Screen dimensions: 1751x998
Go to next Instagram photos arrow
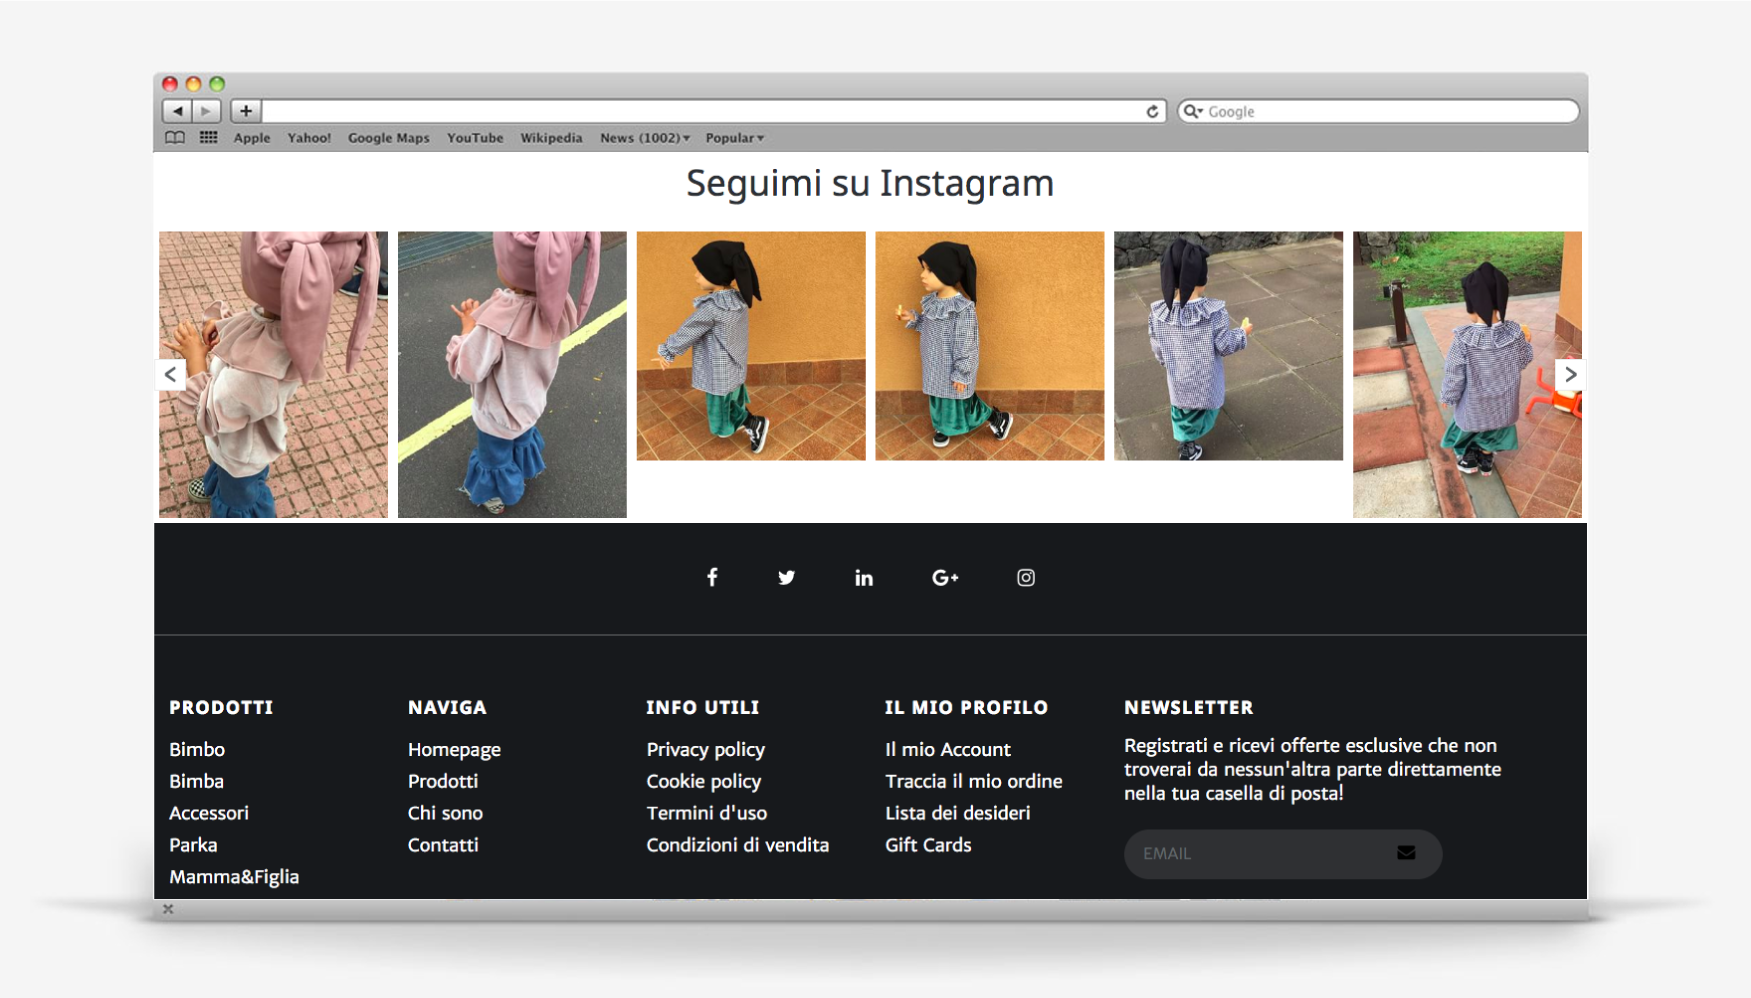pos(1570,374)
